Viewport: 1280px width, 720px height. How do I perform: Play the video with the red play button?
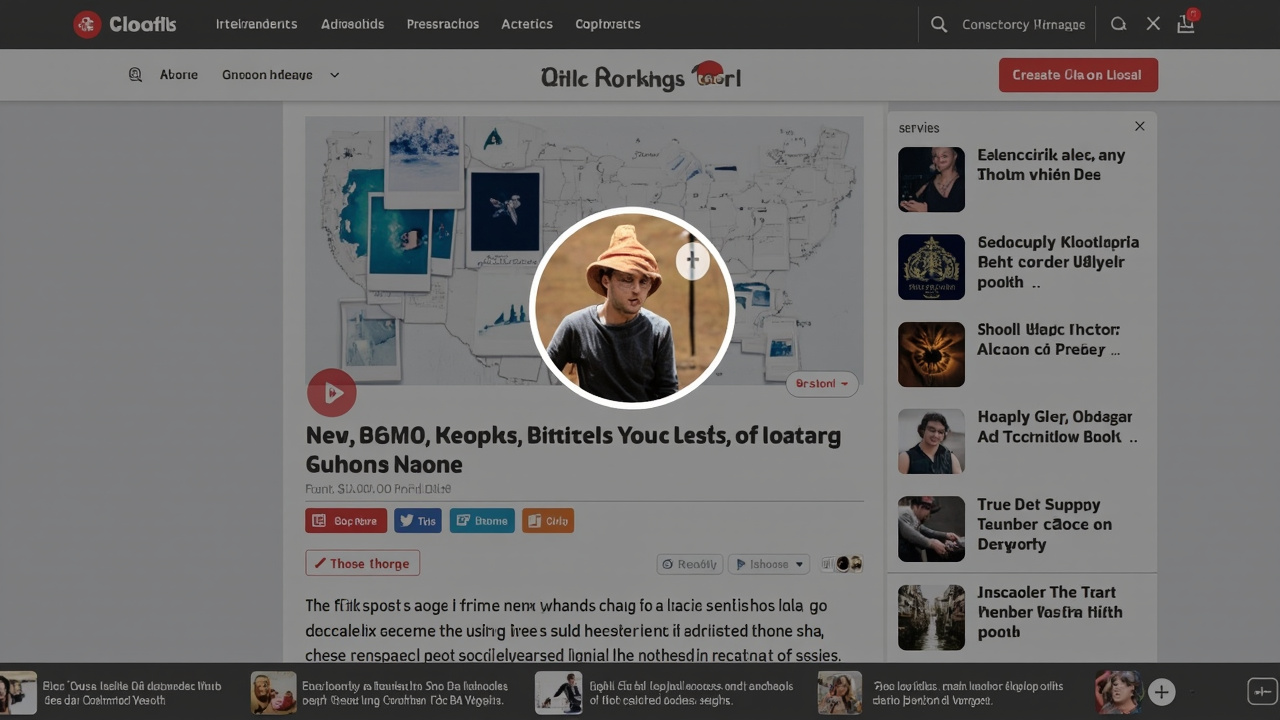(x=332, y=393)
